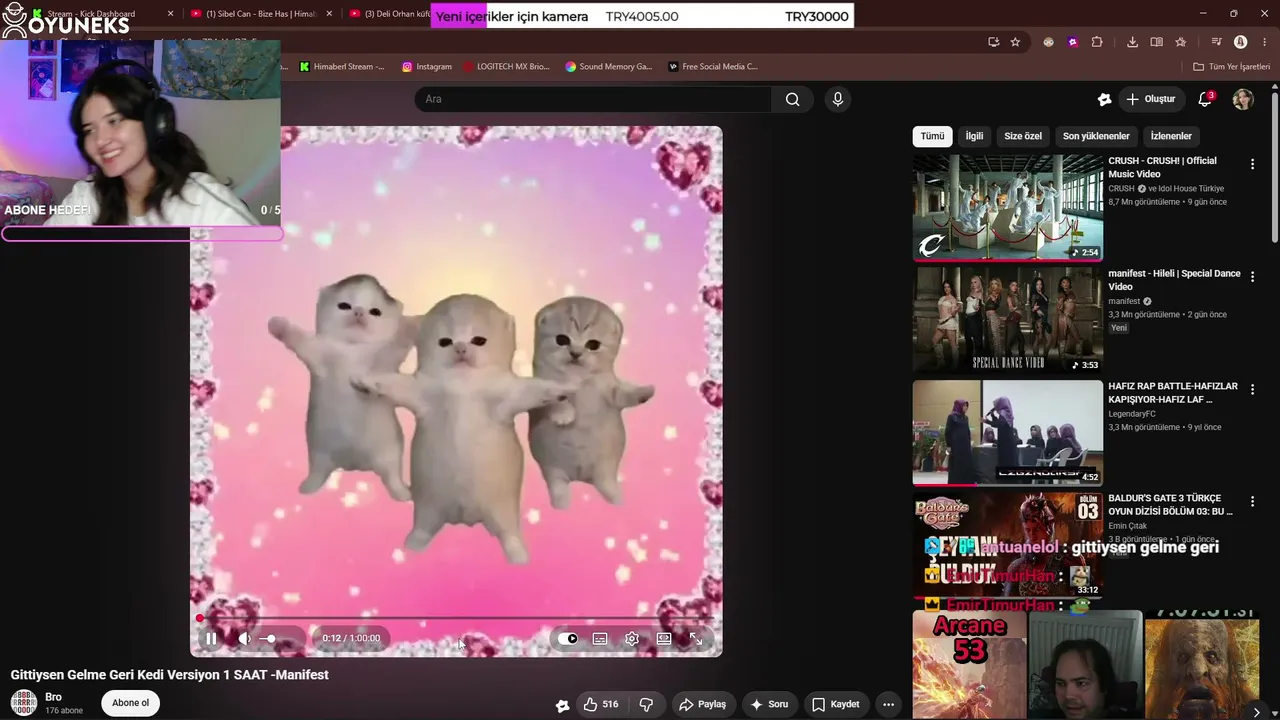The height and width of the screenshot is (720, 1280).
Task: Select the İzlenenler filter chip
Action: coord(1171,136)
